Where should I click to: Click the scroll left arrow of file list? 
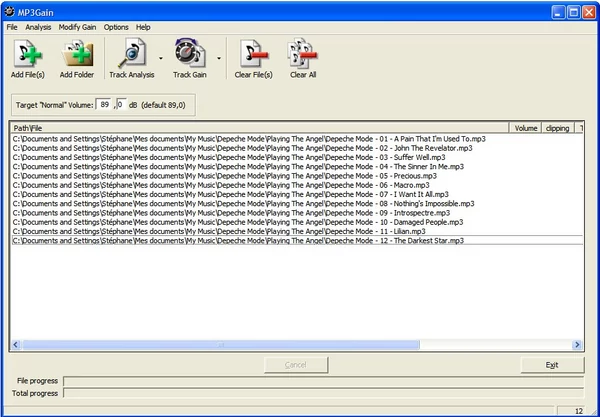pos(15,345)
